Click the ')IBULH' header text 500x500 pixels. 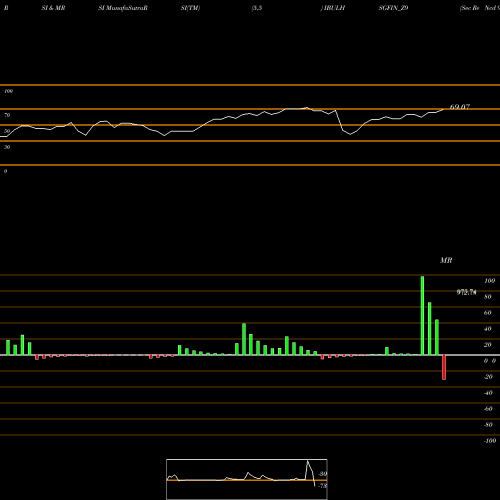pyautogui.click(x=333, y=8)
